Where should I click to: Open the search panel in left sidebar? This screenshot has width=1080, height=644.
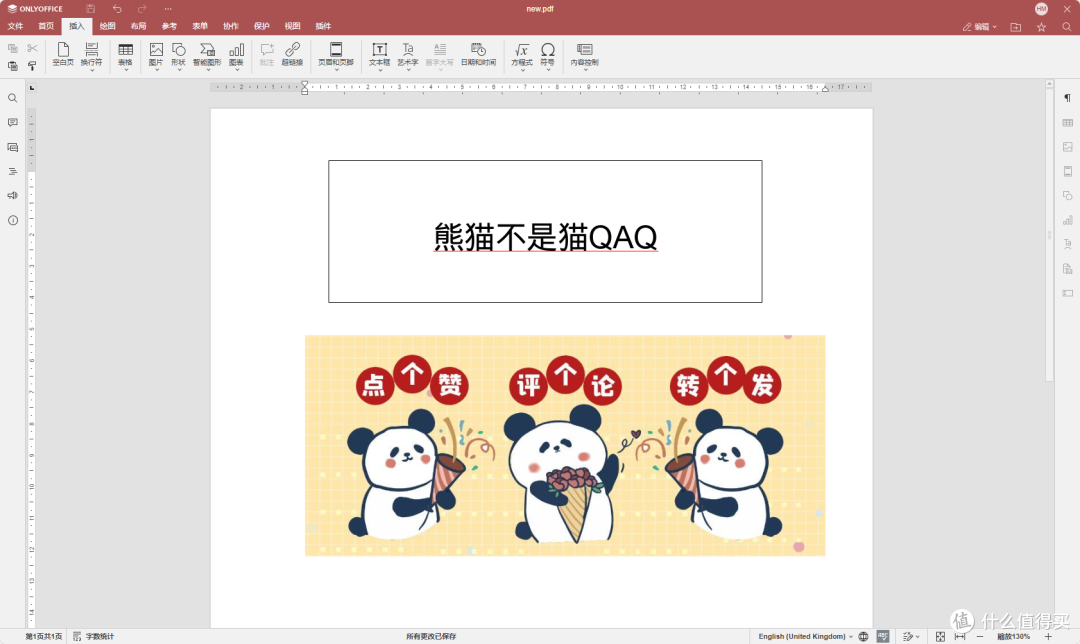12,98
